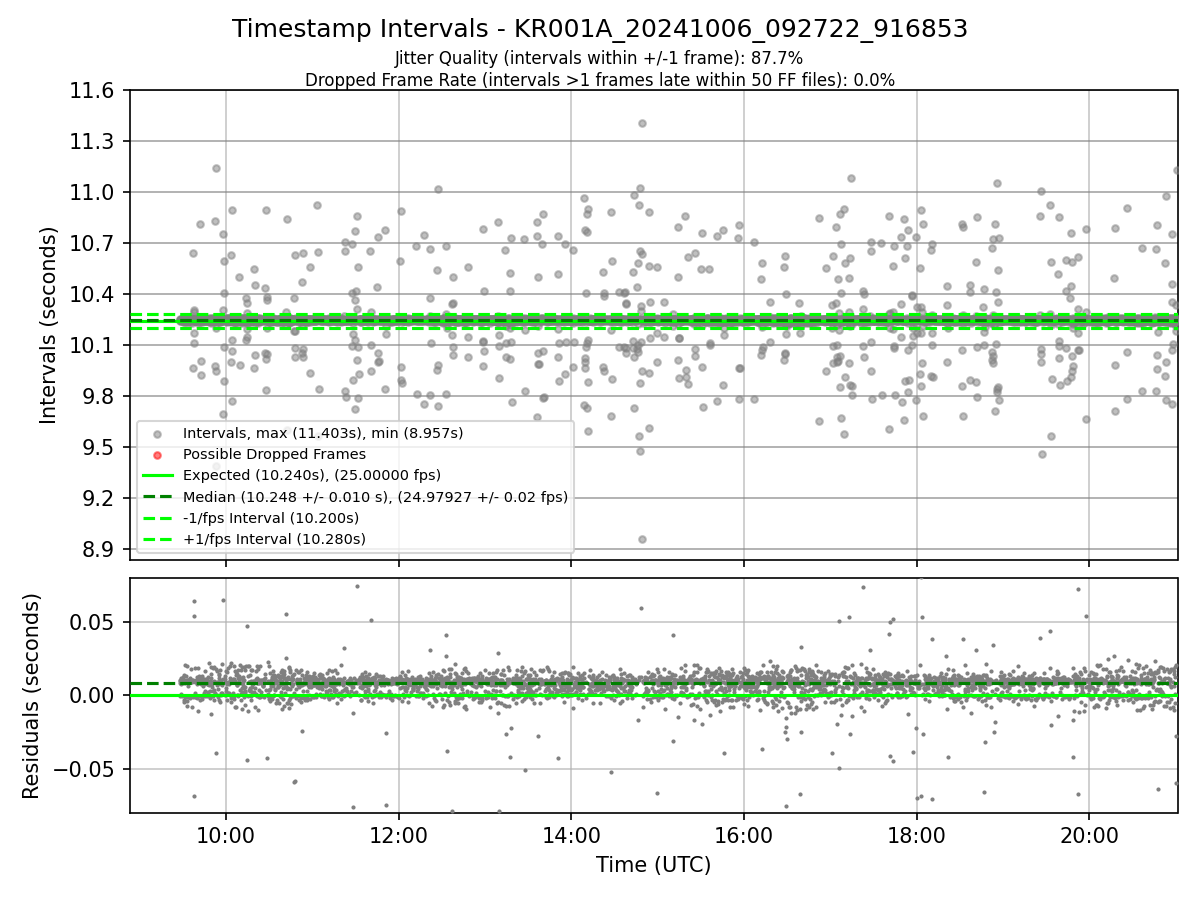
Task: Click the minimum interval point near 8.96 seconds
Action: pyautogui.click(x=642, y=539)
